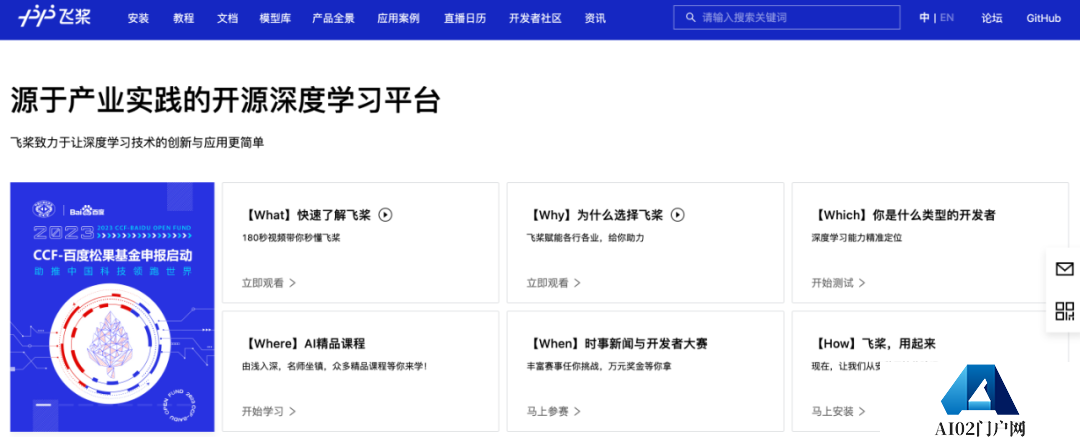The width and height of the screenshot is (1080, 437).
Task: Open the GitHub link
Action: pyautogui.click(x=1043, y=19)
